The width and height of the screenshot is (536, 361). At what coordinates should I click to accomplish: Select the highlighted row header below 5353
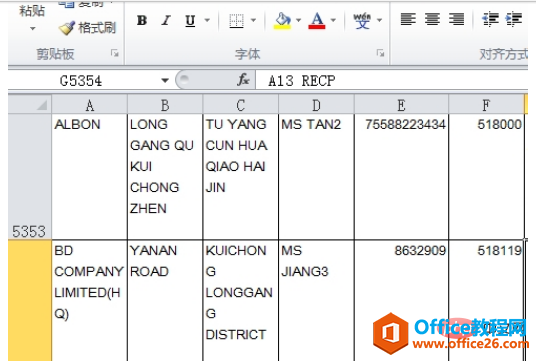pos(30,300)
